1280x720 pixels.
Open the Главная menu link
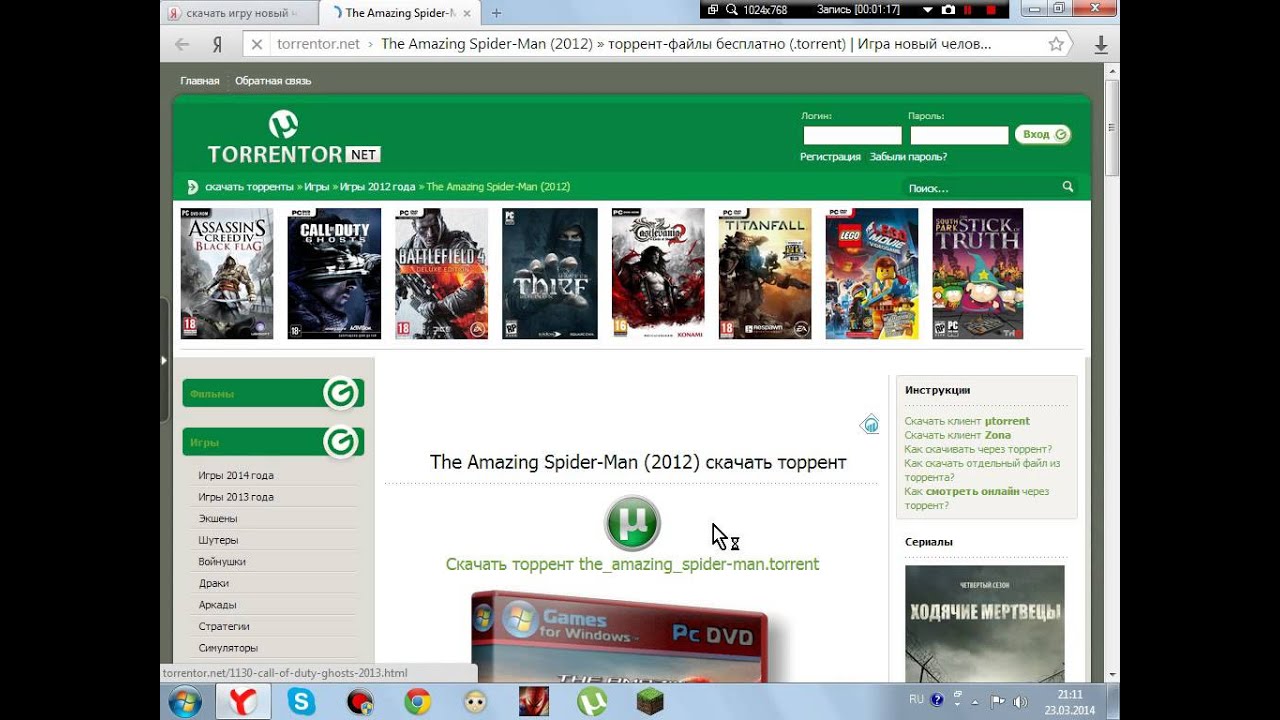200,81
